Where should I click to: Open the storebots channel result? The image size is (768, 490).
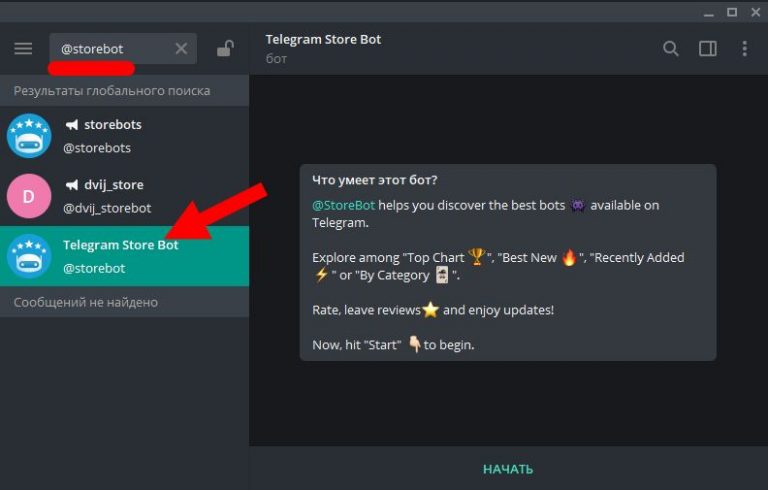coord(124,136)
